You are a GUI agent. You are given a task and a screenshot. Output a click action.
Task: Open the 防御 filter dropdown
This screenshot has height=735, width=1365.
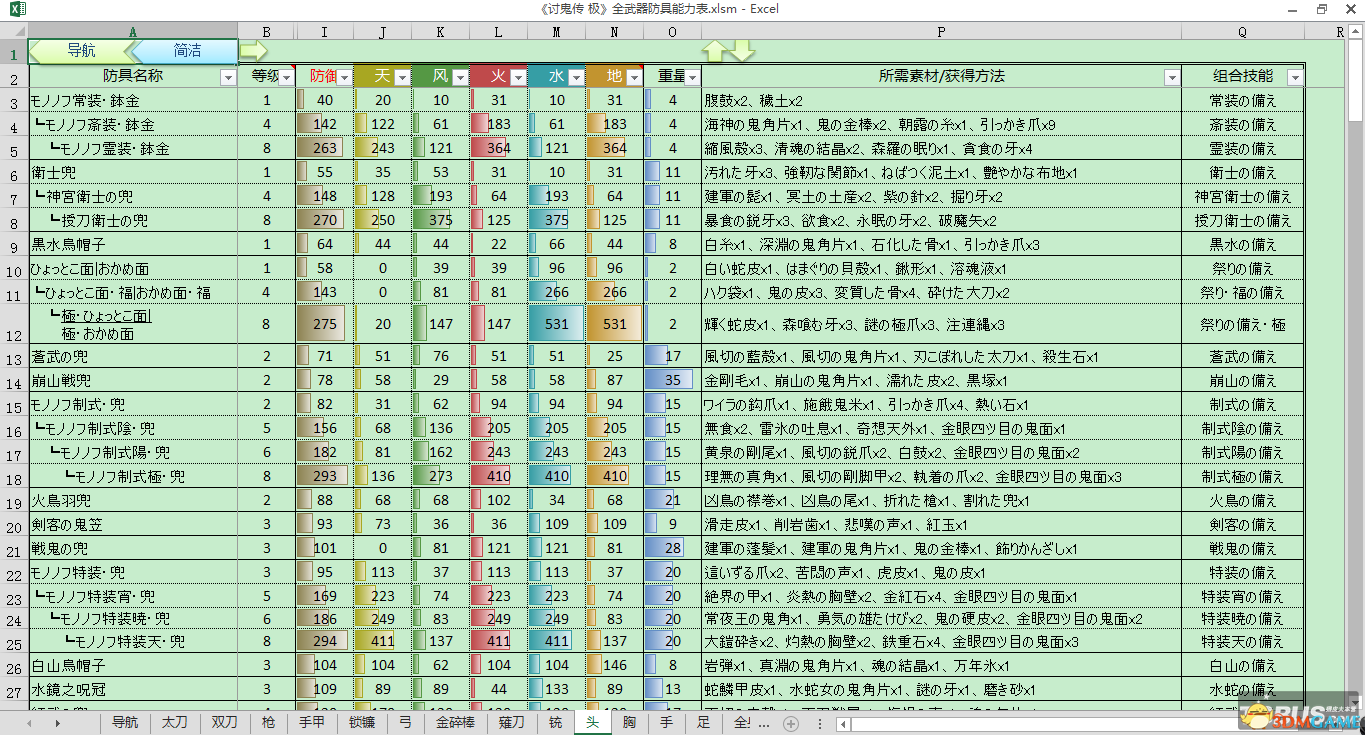pos(345,77)
